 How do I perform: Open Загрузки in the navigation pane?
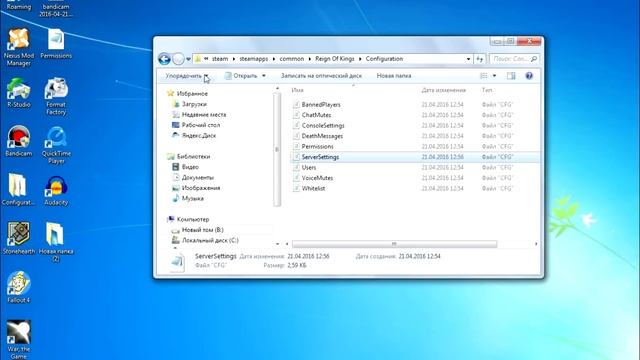coord(190,104)
